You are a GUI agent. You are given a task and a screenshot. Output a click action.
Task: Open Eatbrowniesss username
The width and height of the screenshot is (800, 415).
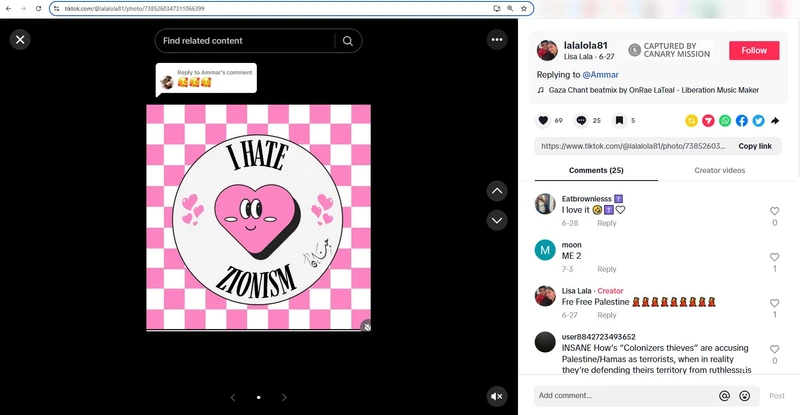(587, 199)
